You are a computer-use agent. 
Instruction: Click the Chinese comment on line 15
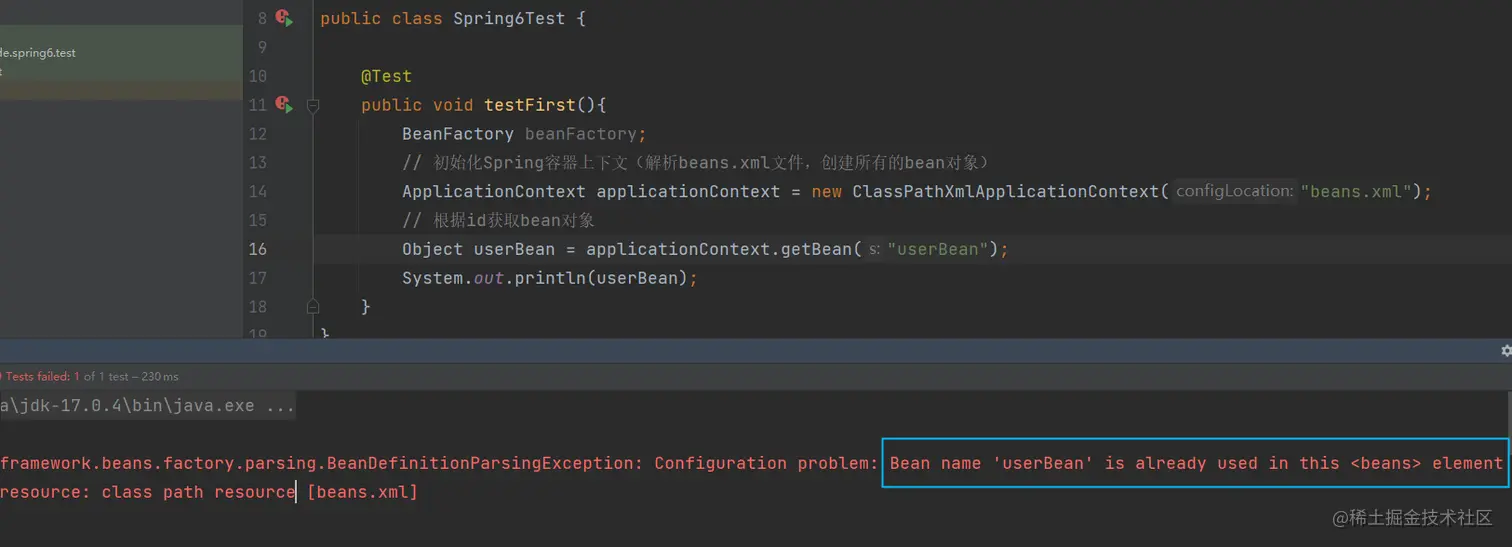[498, 220]
